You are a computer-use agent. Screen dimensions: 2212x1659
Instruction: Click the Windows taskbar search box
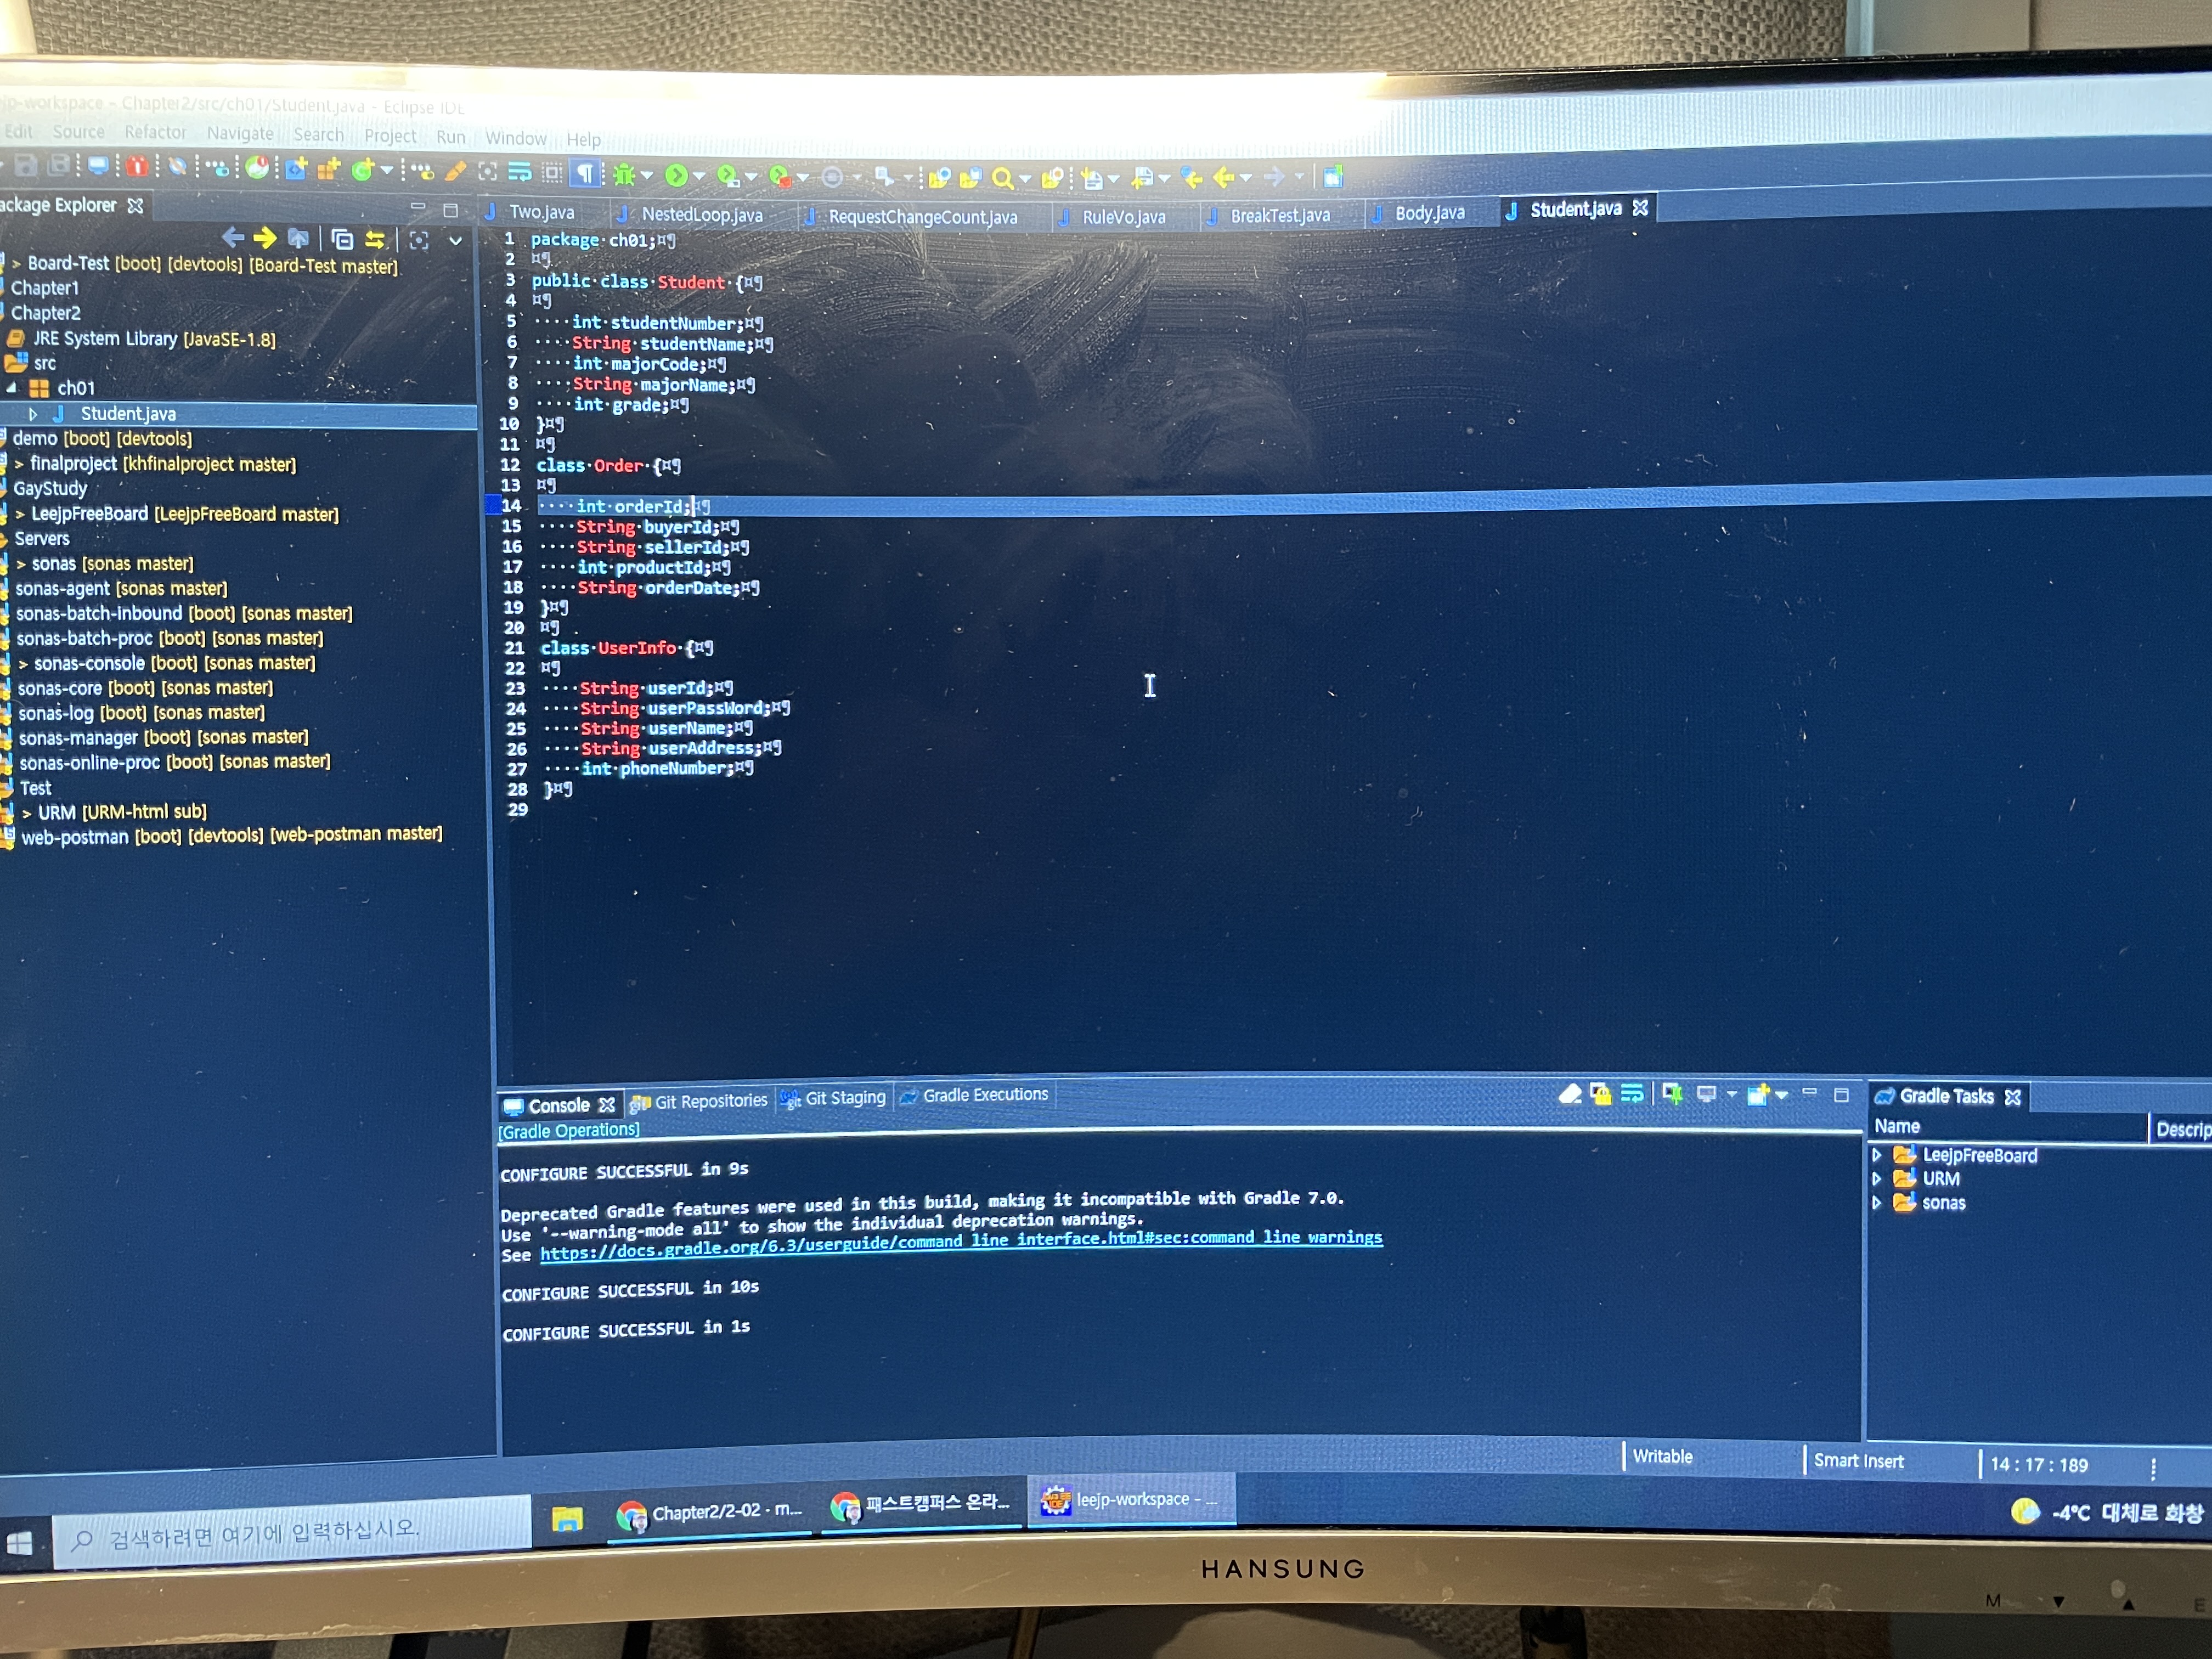(x=292, y=1532)
